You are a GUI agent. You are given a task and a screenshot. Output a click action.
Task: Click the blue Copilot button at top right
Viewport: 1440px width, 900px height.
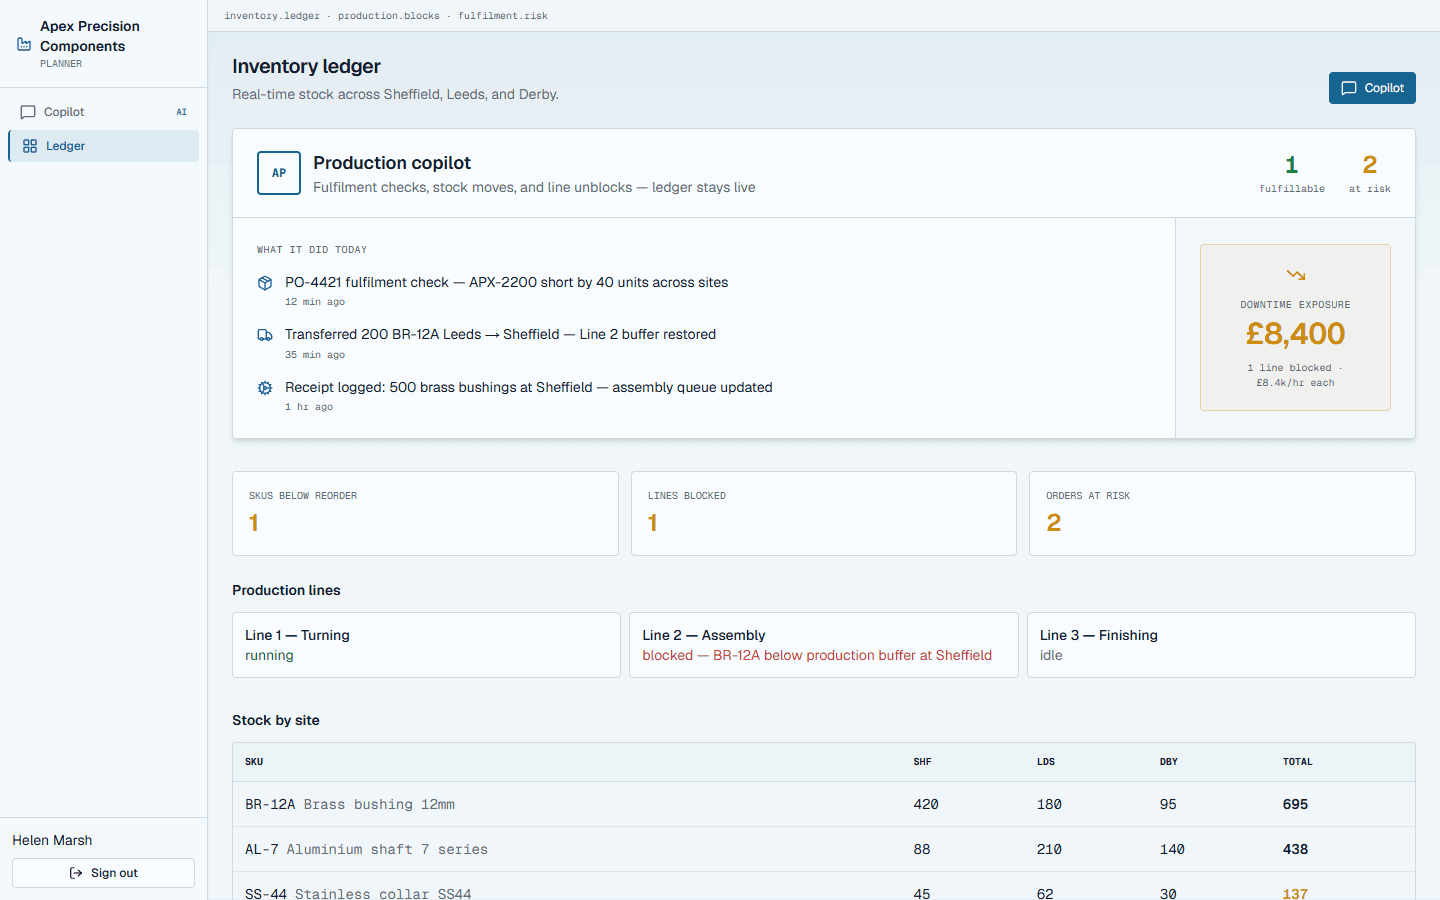point(1372,88)
